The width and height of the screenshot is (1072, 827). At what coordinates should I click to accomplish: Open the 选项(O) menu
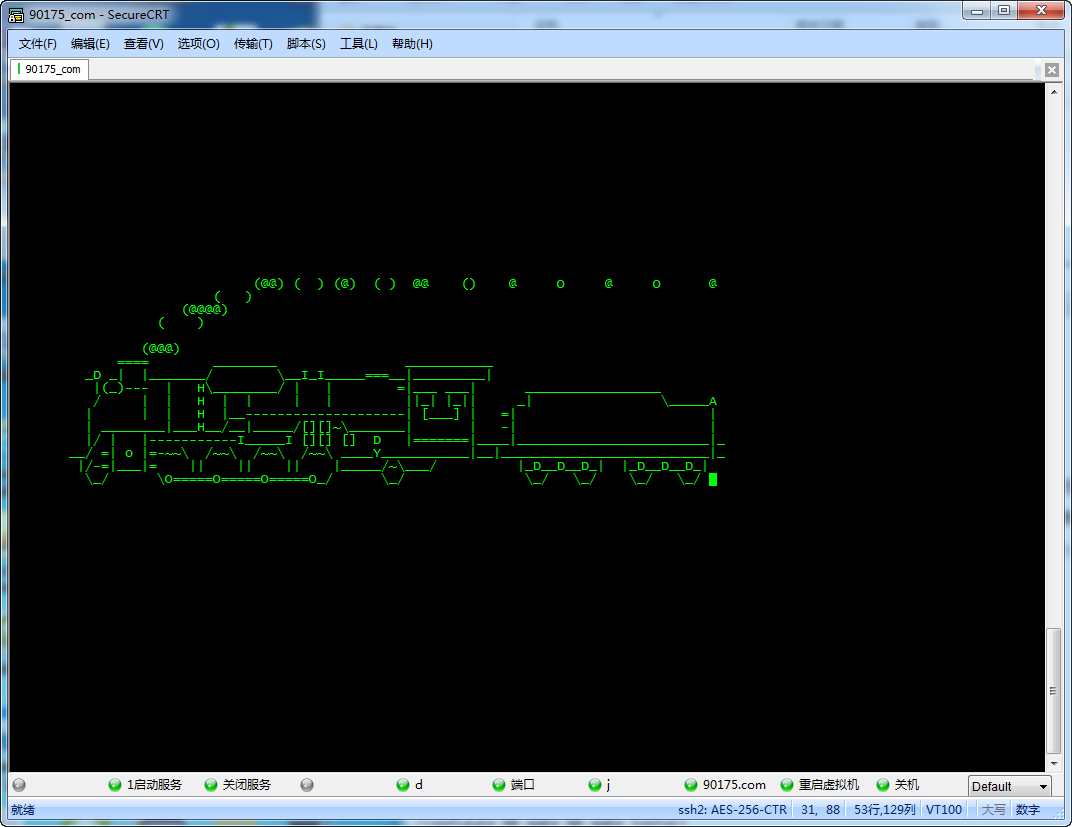[198, 44]
